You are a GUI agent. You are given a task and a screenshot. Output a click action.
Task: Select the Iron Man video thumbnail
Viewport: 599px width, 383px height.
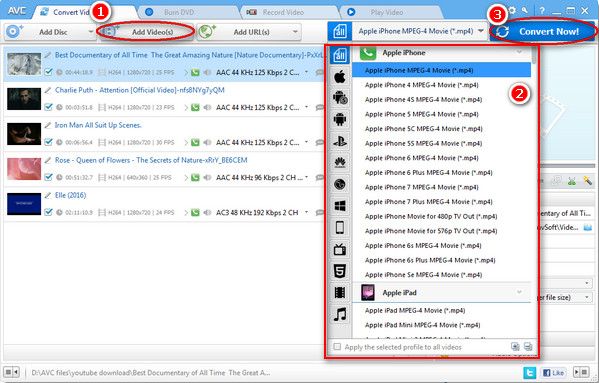(24, 134)
